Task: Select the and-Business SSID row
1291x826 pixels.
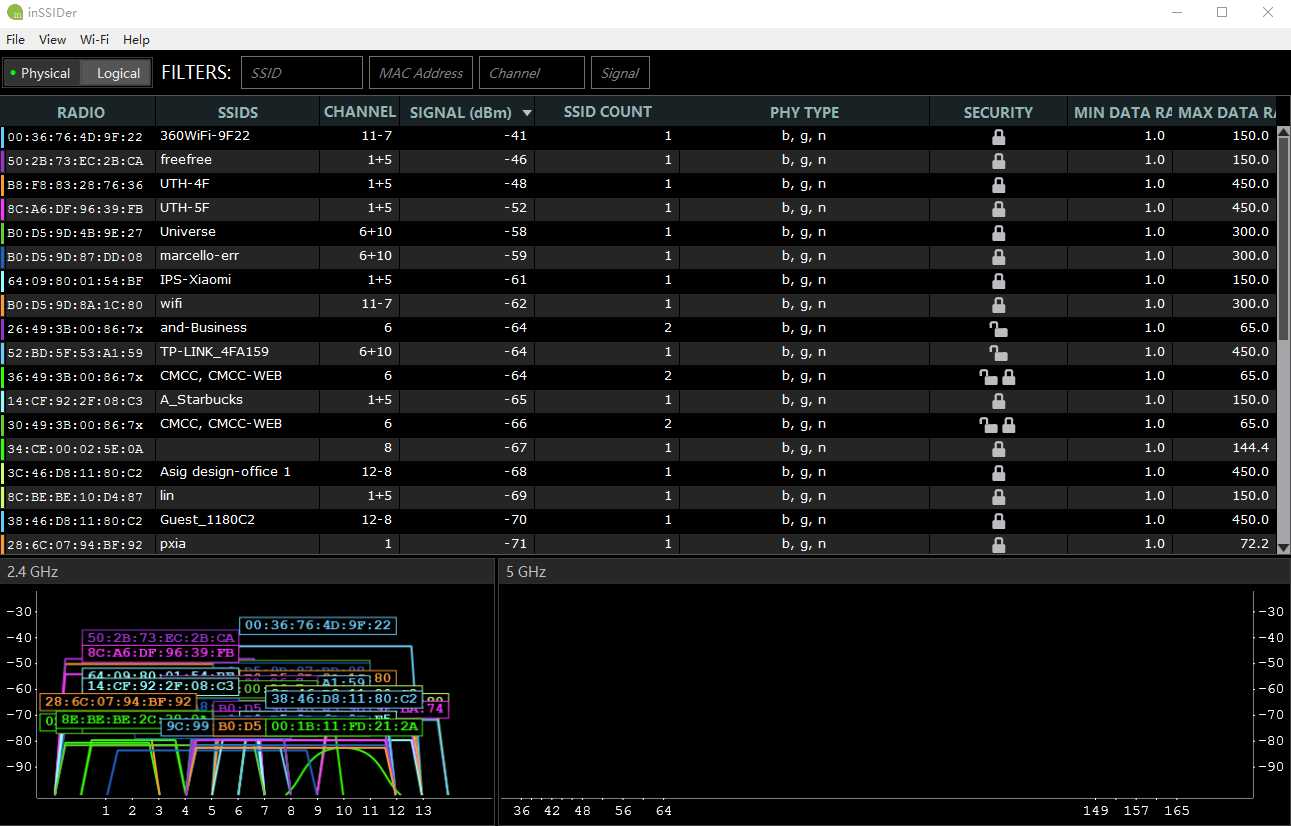Action: click(639, 328)
